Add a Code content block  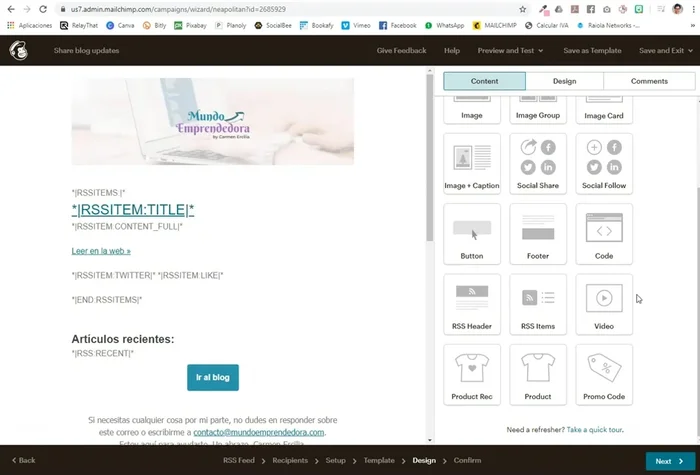(604, 234)
